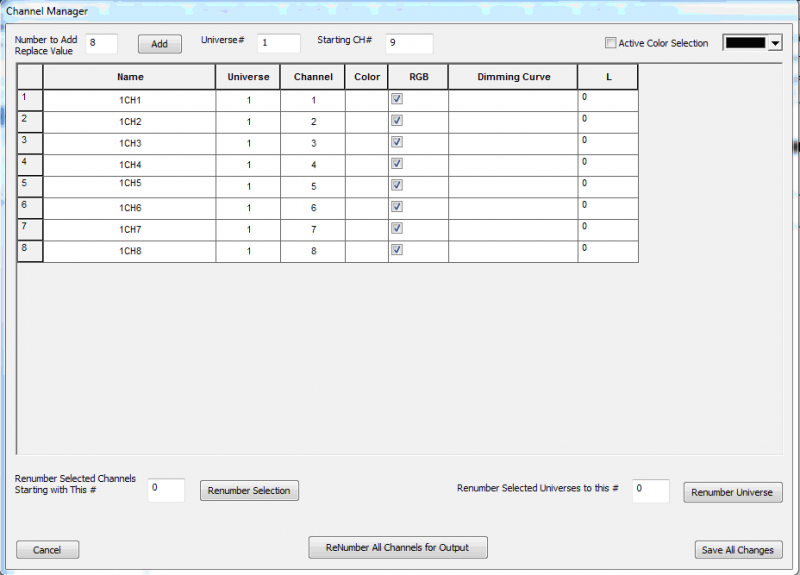Toggle RGB checkbox for 1CH4
Screen dimensions: 800x575
click(x=397, y=163)
